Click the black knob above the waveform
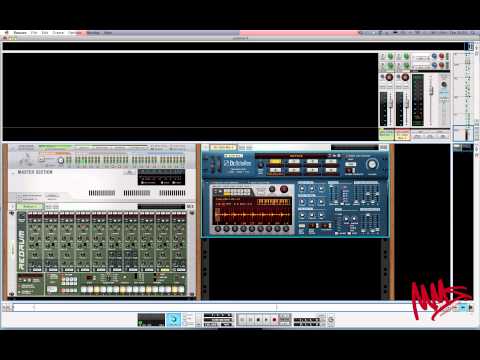 tap(272, 189)
